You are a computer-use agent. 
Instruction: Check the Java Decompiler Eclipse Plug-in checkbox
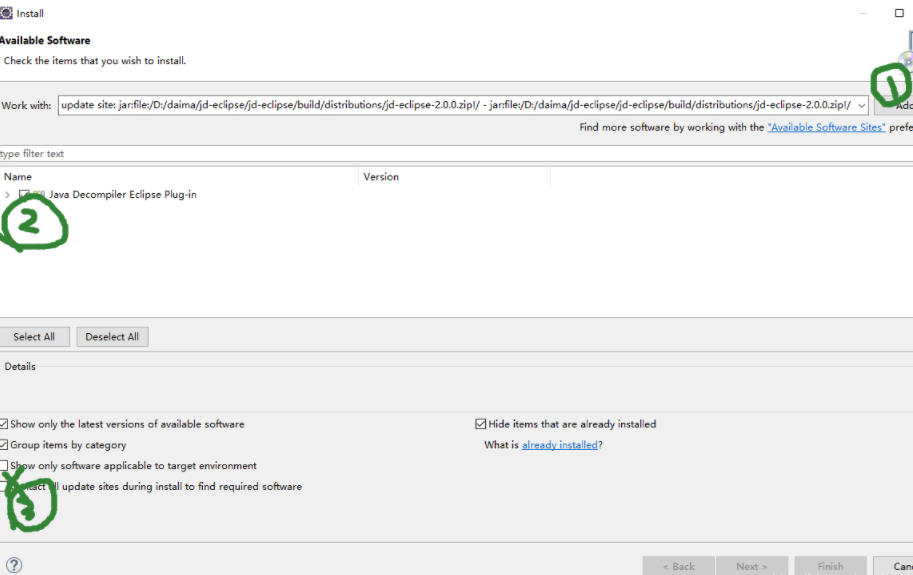[x=24, y=195]
